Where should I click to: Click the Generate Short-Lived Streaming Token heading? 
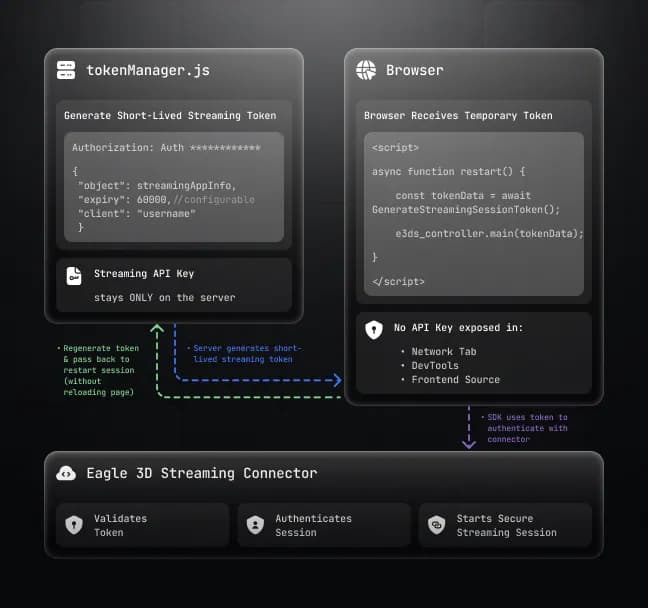(170, 116)
